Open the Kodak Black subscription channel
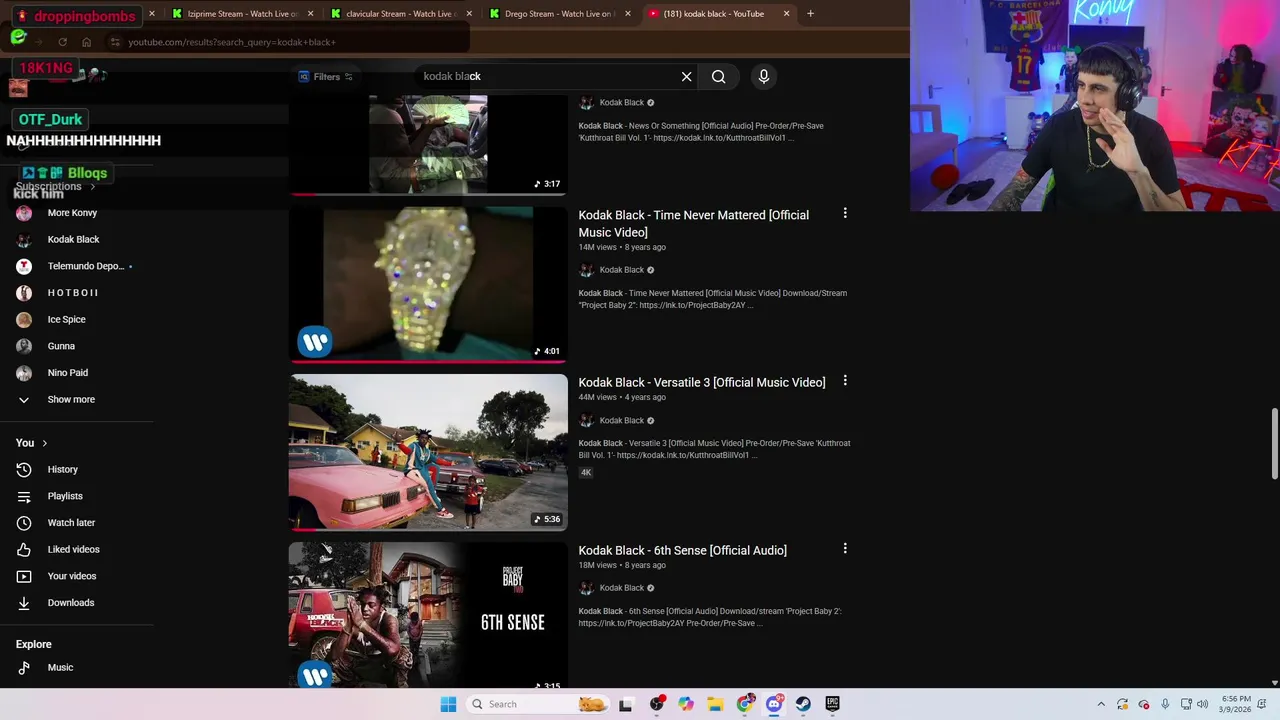Screen dimensions: 1280x720 [x=73, y=239]
